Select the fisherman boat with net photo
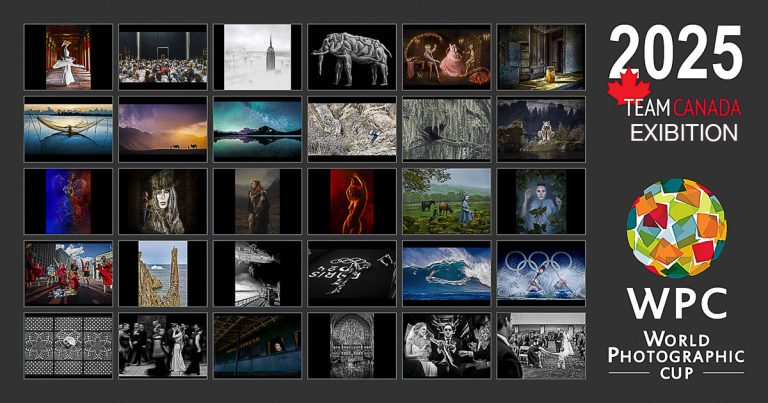The image size is (768, 403). (67, 129)
